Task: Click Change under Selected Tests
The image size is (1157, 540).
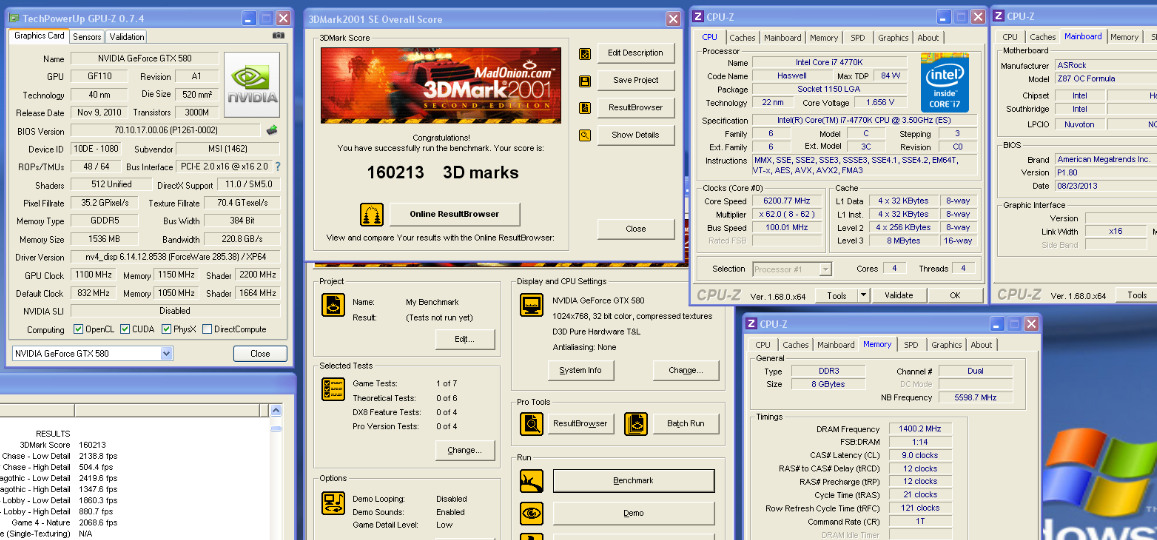Action: point(464,450)
